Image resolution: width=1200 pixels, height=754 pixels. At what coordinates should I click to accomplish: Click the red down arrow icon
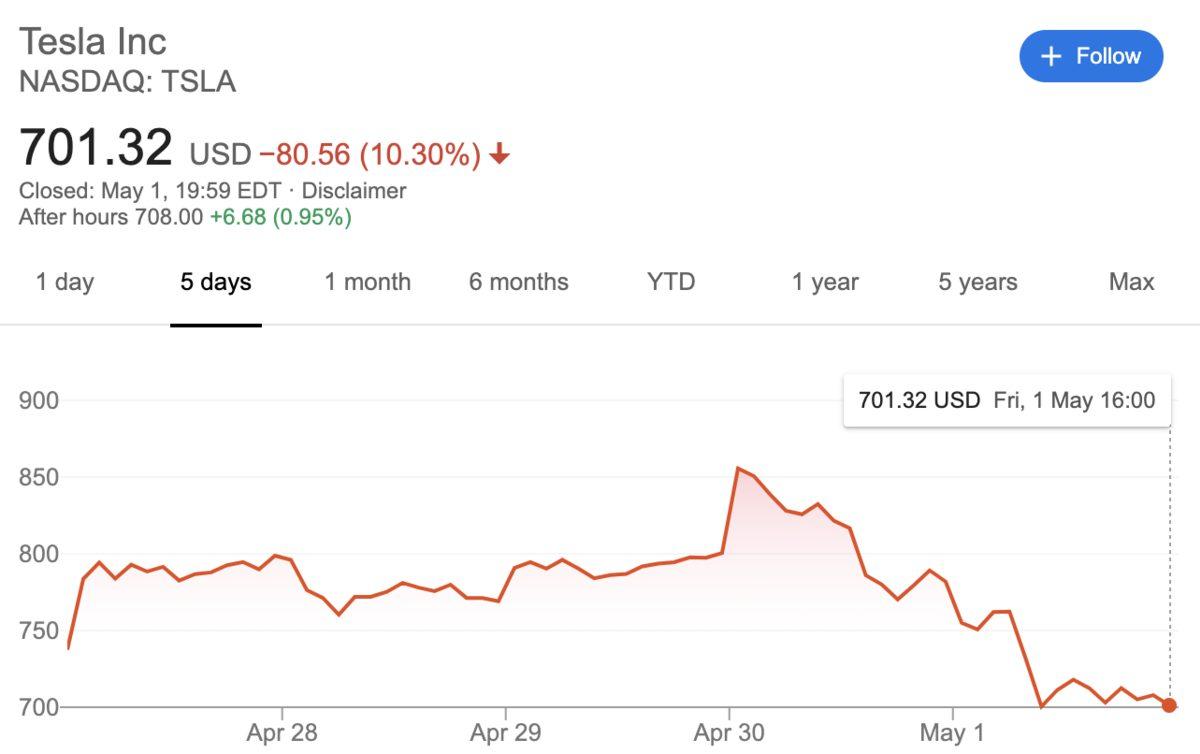500,155
